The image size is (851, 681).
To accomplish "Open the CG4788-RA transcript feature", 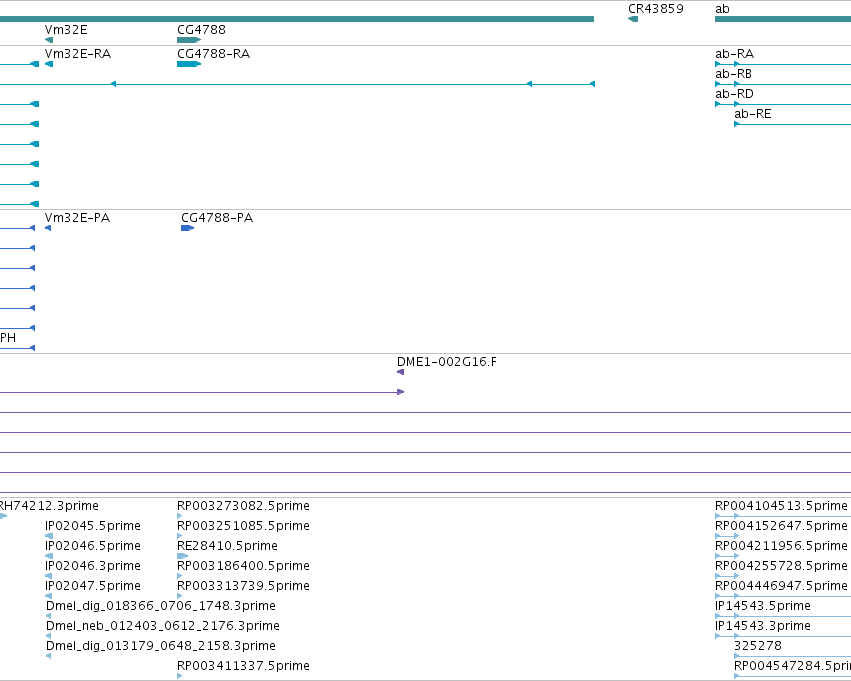I will pos(213,54).
